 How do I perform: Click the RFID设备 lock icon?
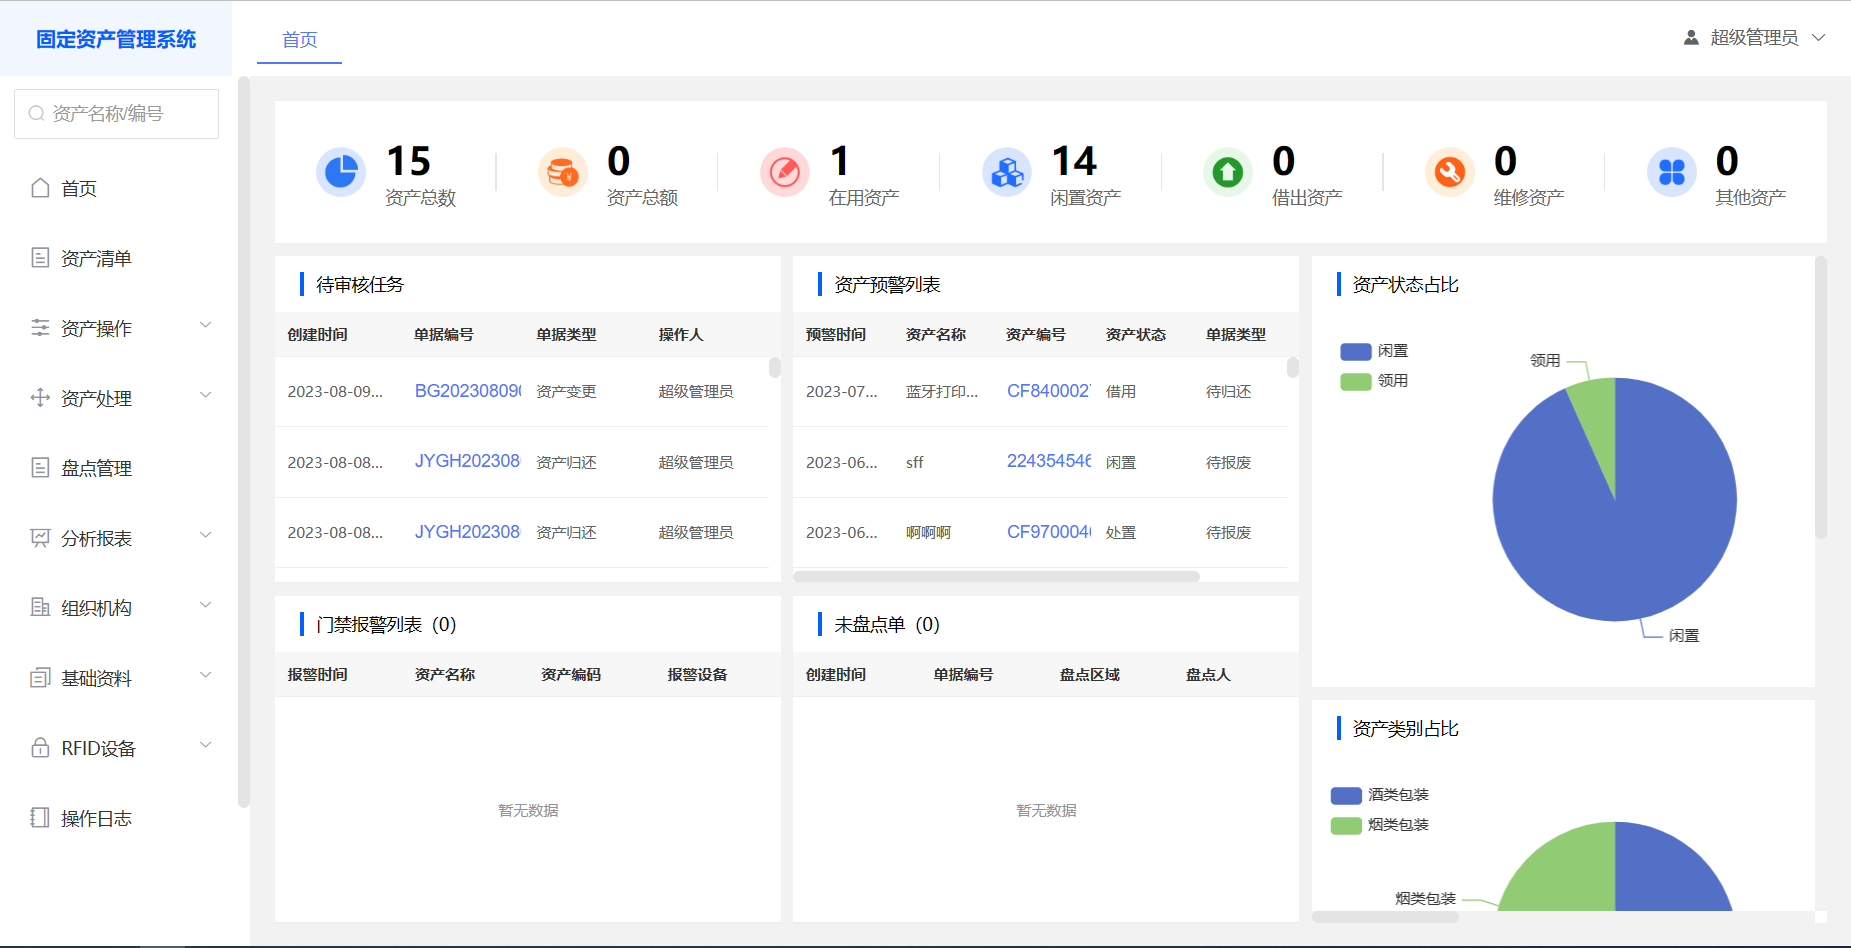coord(40,748)
